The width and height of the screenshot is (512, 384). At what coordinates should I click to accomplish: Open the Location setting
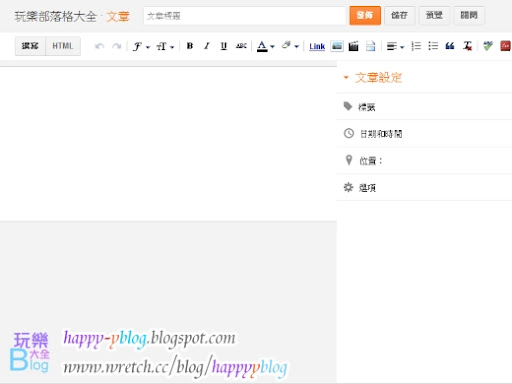[x=424, y=161]
